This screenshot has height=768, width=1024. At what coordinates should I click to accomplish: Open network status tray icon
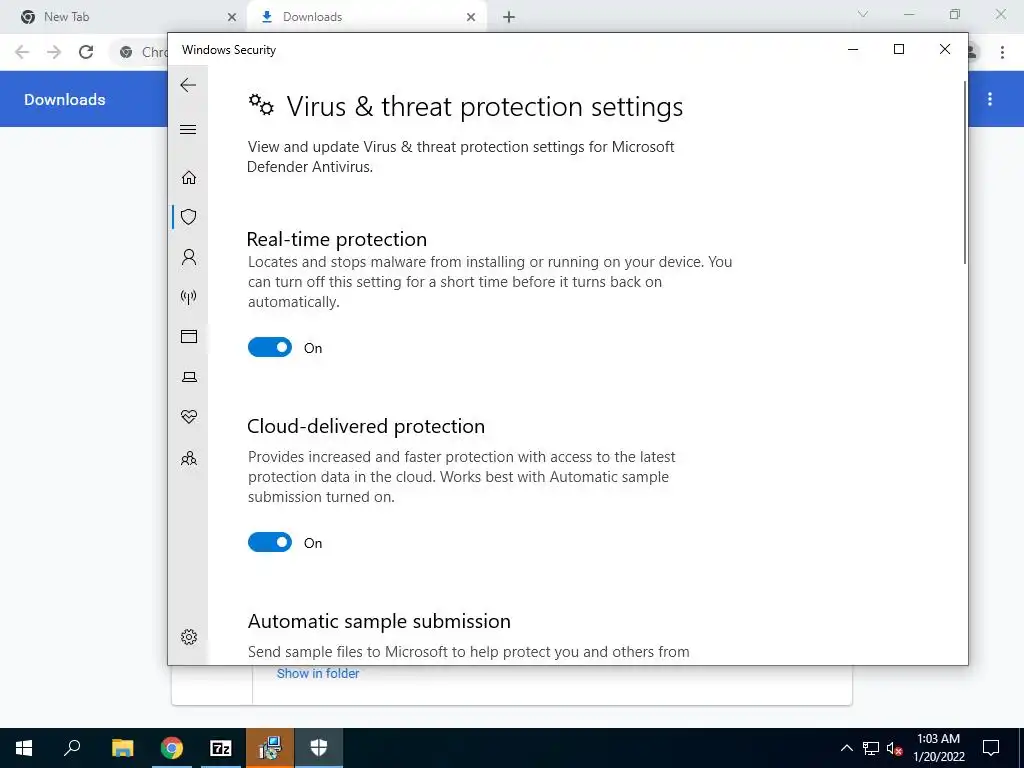coord(871,748)
